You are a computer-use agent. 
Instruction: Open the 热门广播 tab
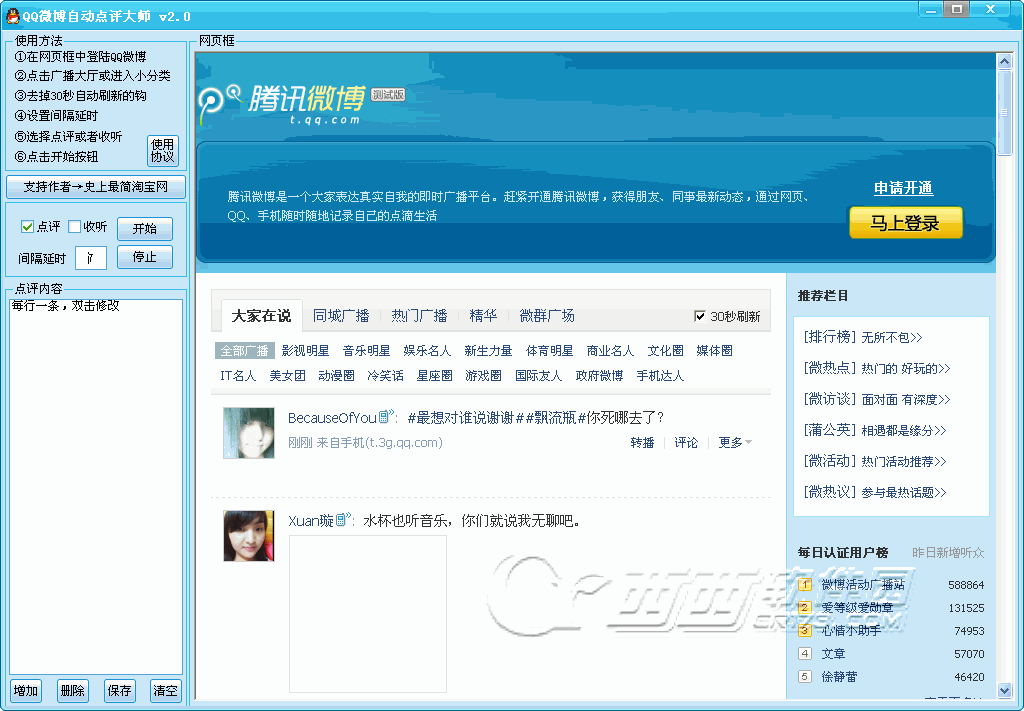pyautogui.click(x=419, y=316)
